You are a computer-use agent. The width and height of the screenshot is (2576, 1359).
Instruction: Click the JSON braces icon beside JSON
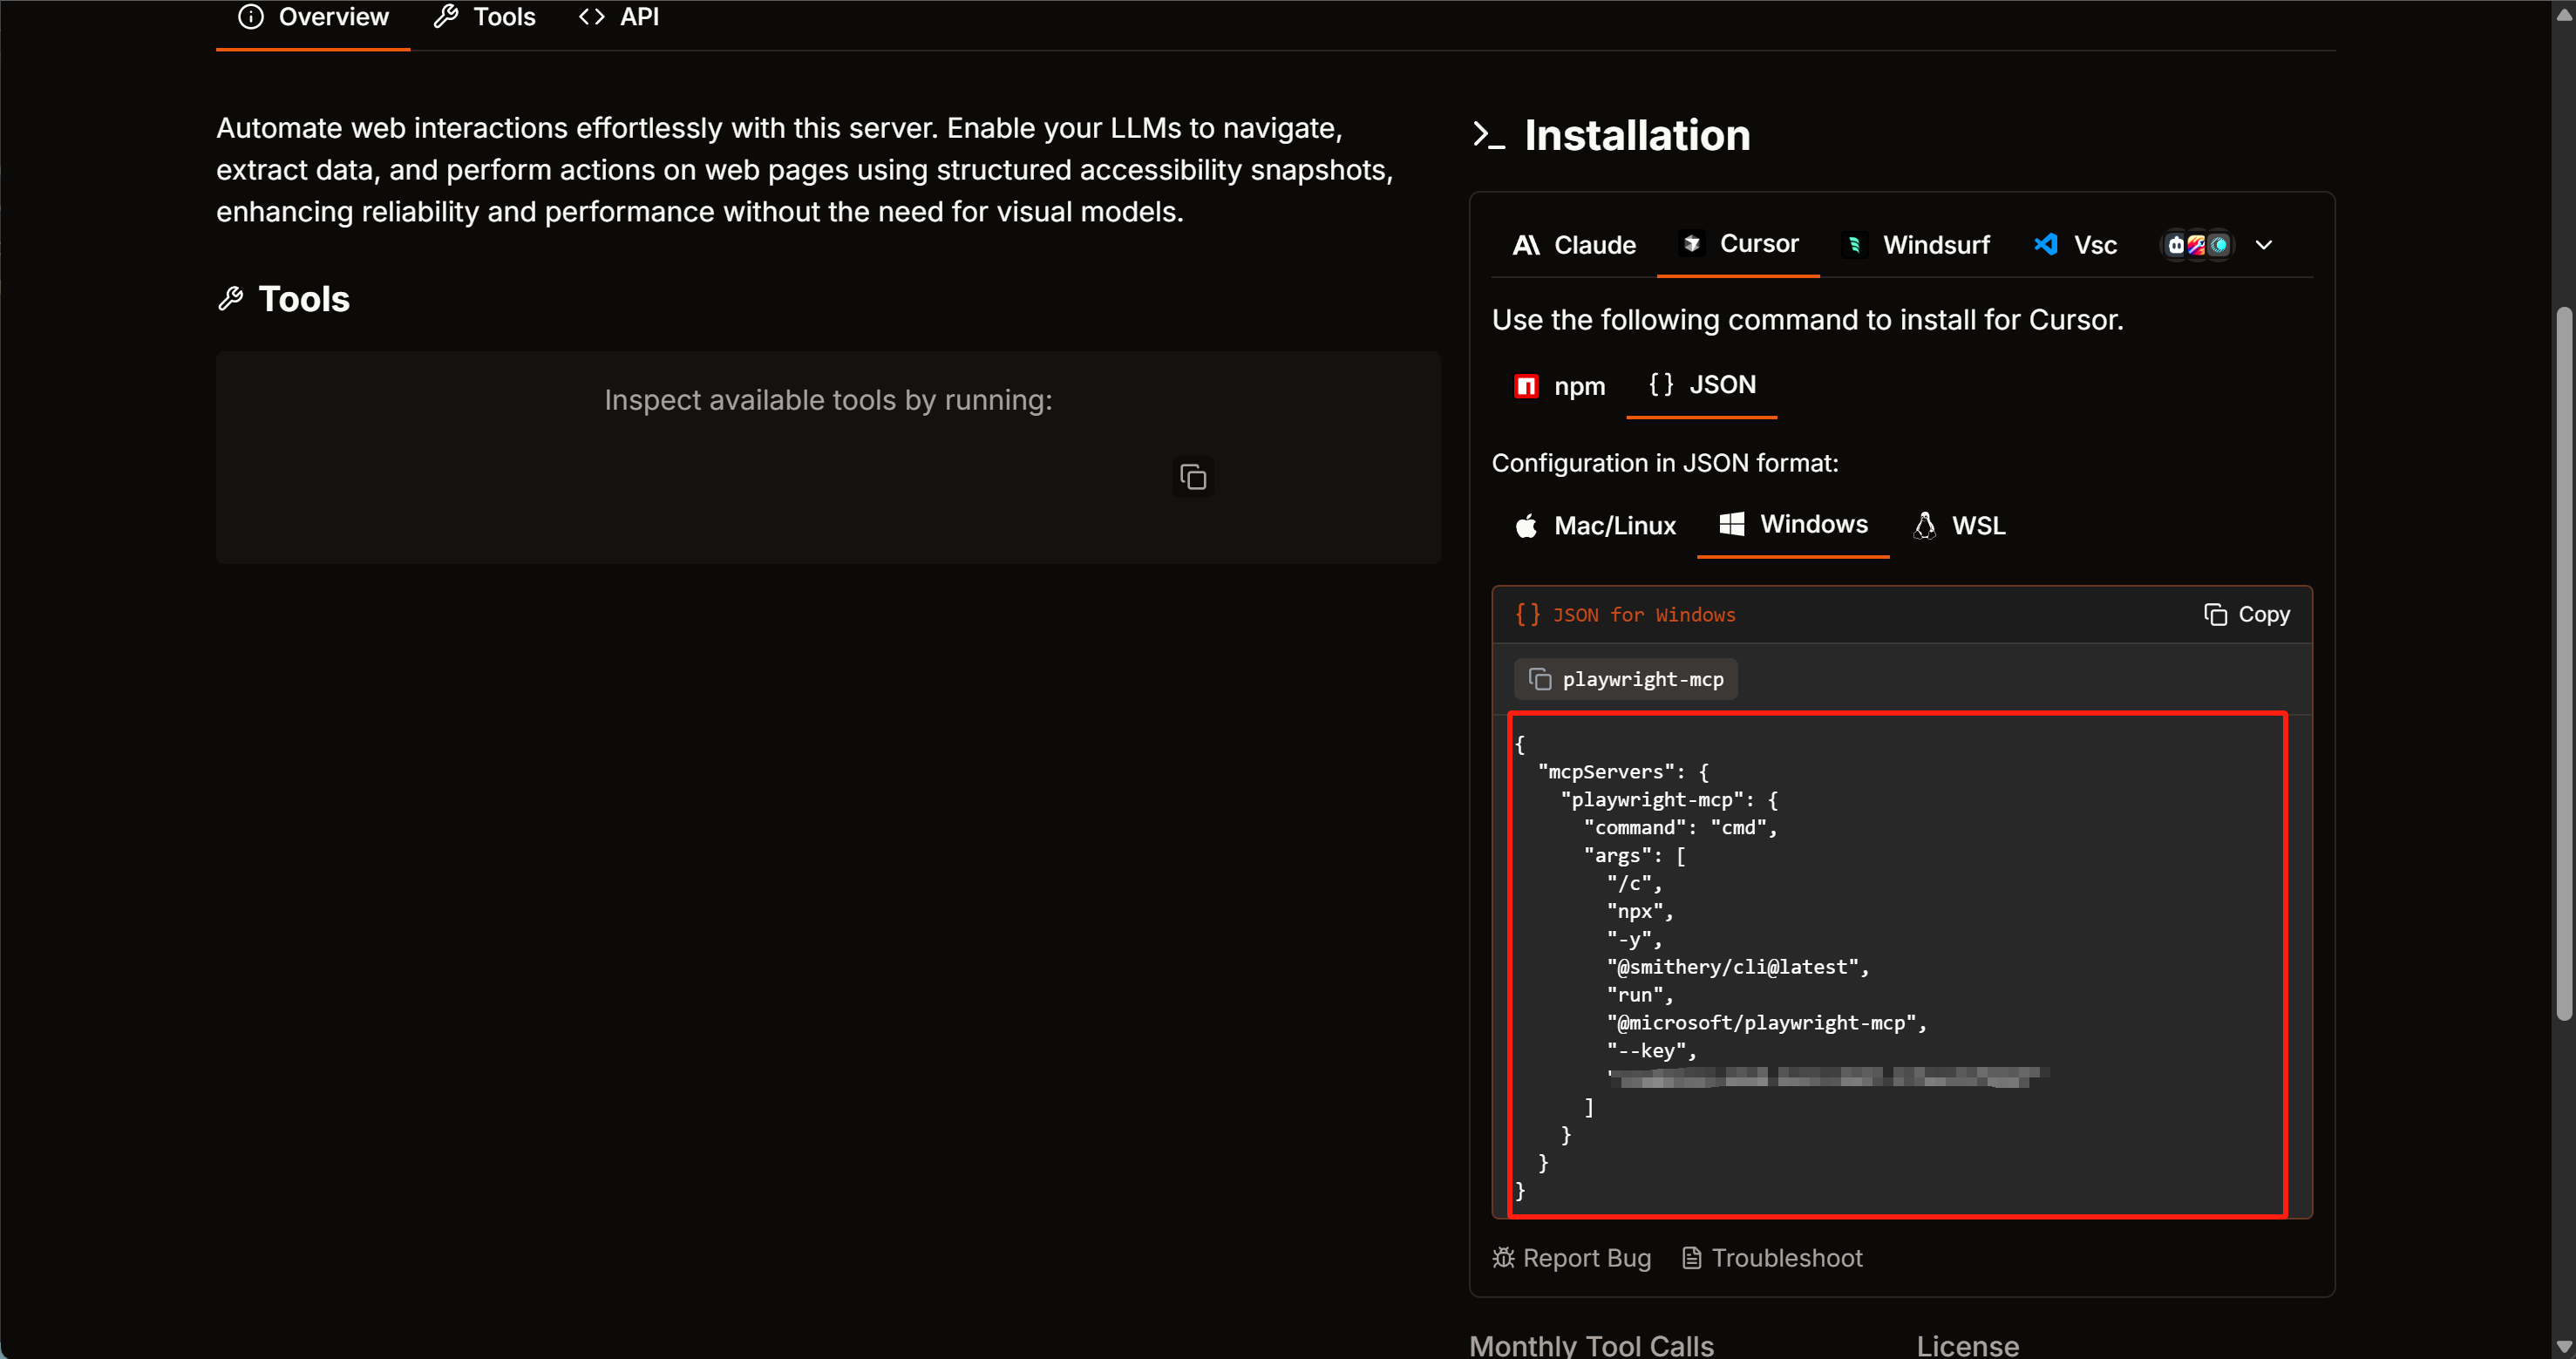(1661, 385)
